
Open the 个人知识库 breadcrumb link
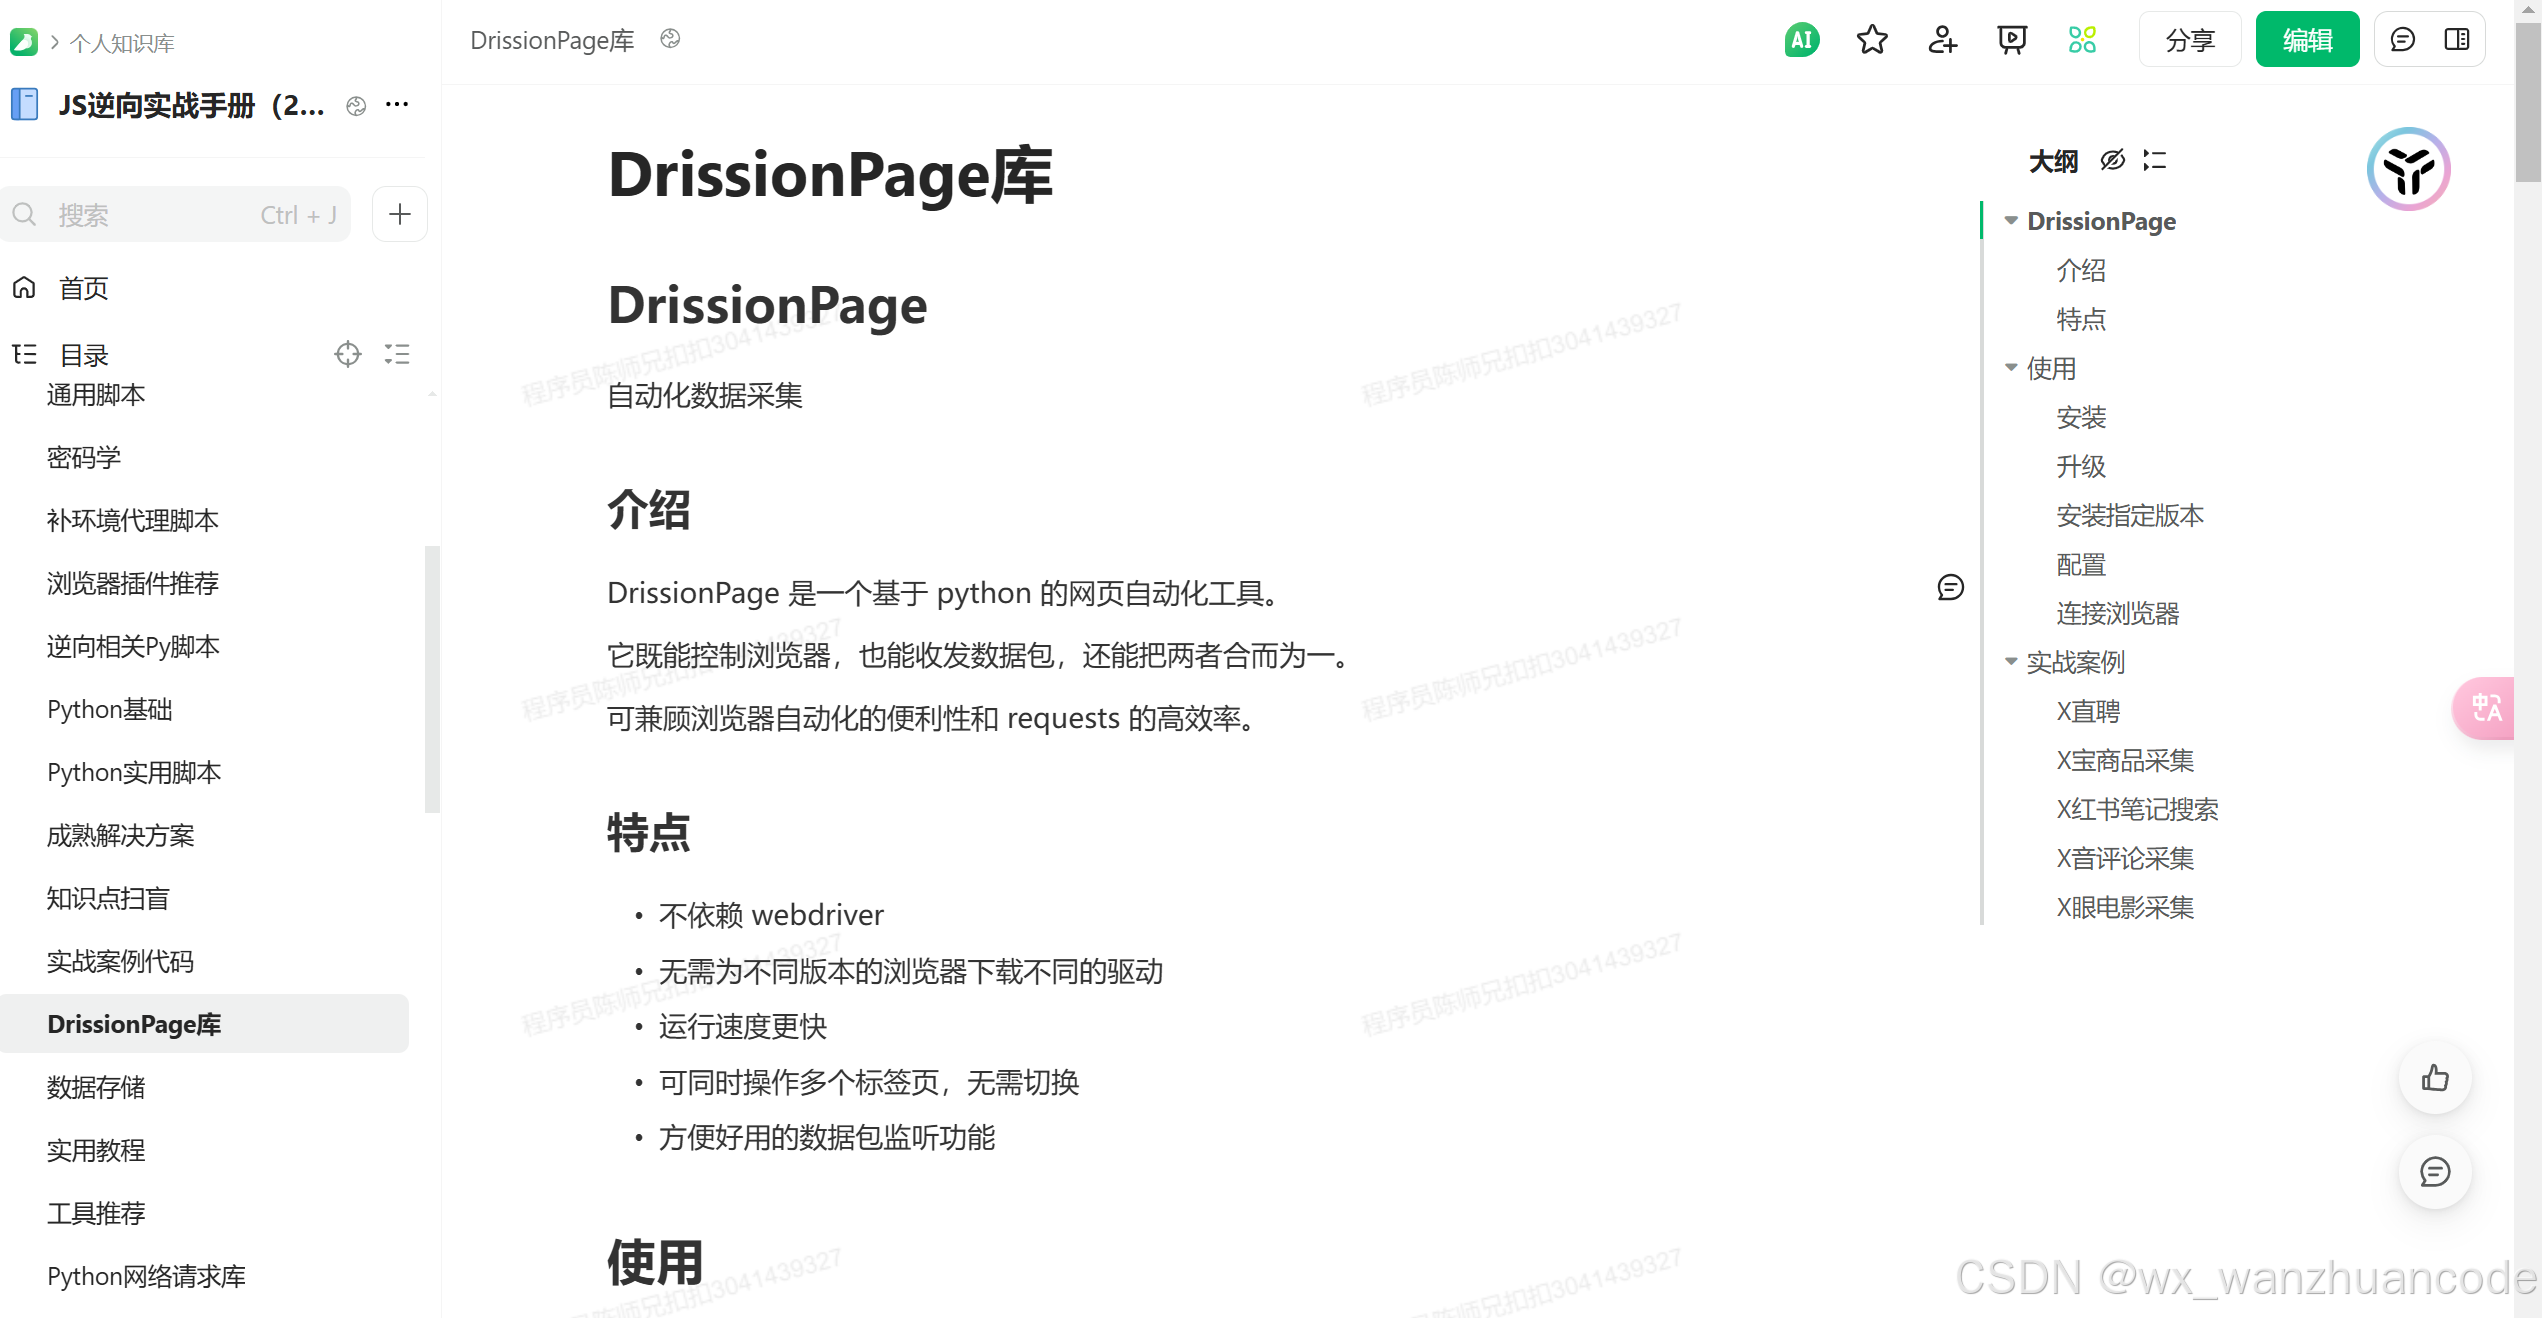[122, 43]
